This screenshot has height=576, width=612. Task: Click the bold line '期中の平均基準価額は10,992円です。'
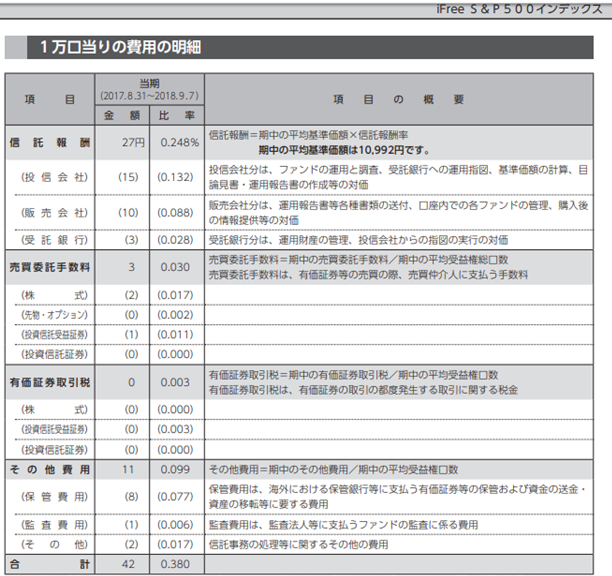pos(343,150)
